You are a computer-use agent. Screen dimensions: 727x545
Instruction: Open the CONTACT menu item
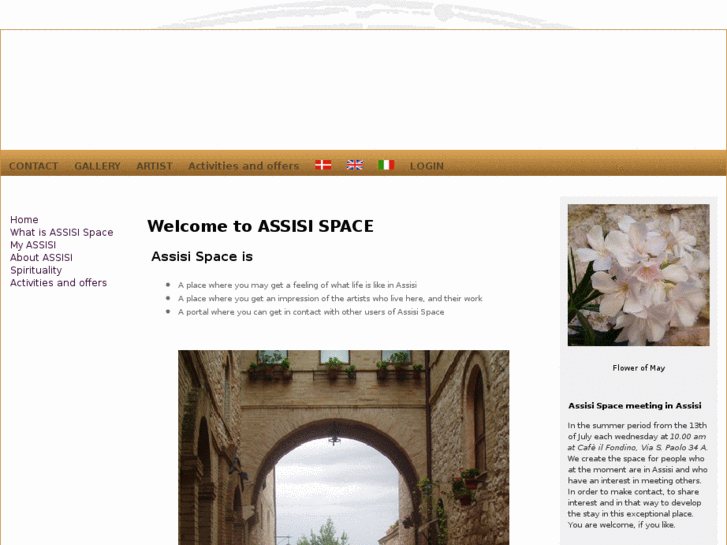click(33, 166)
